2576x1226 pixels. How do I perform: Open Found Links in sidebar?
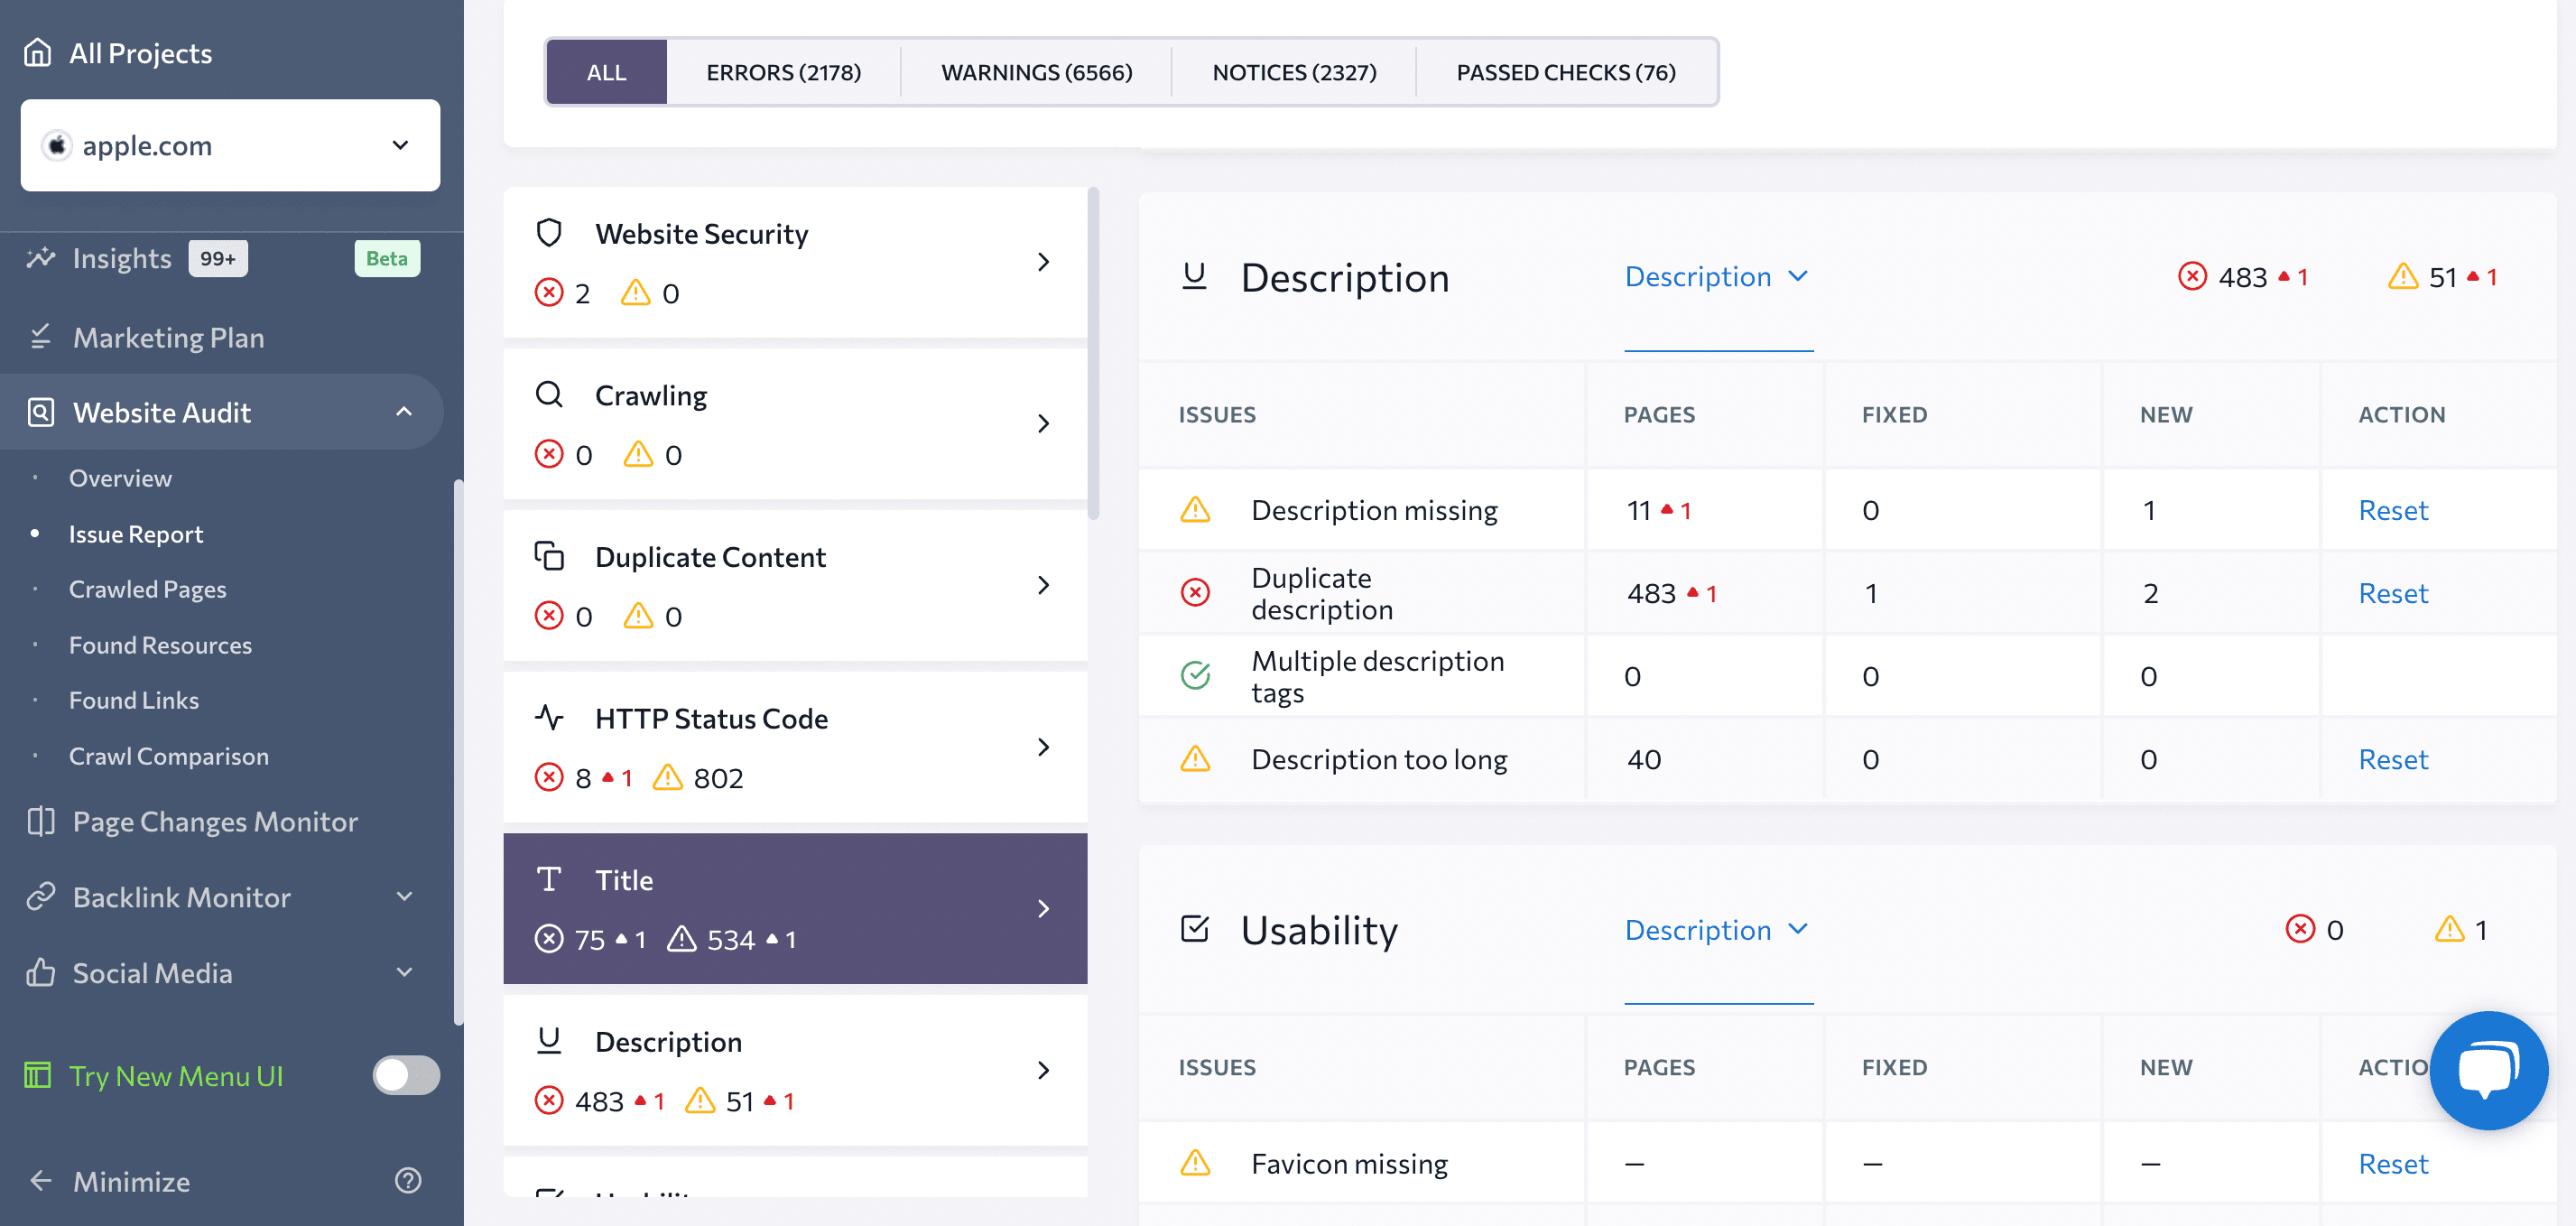[x=133, y=700]
